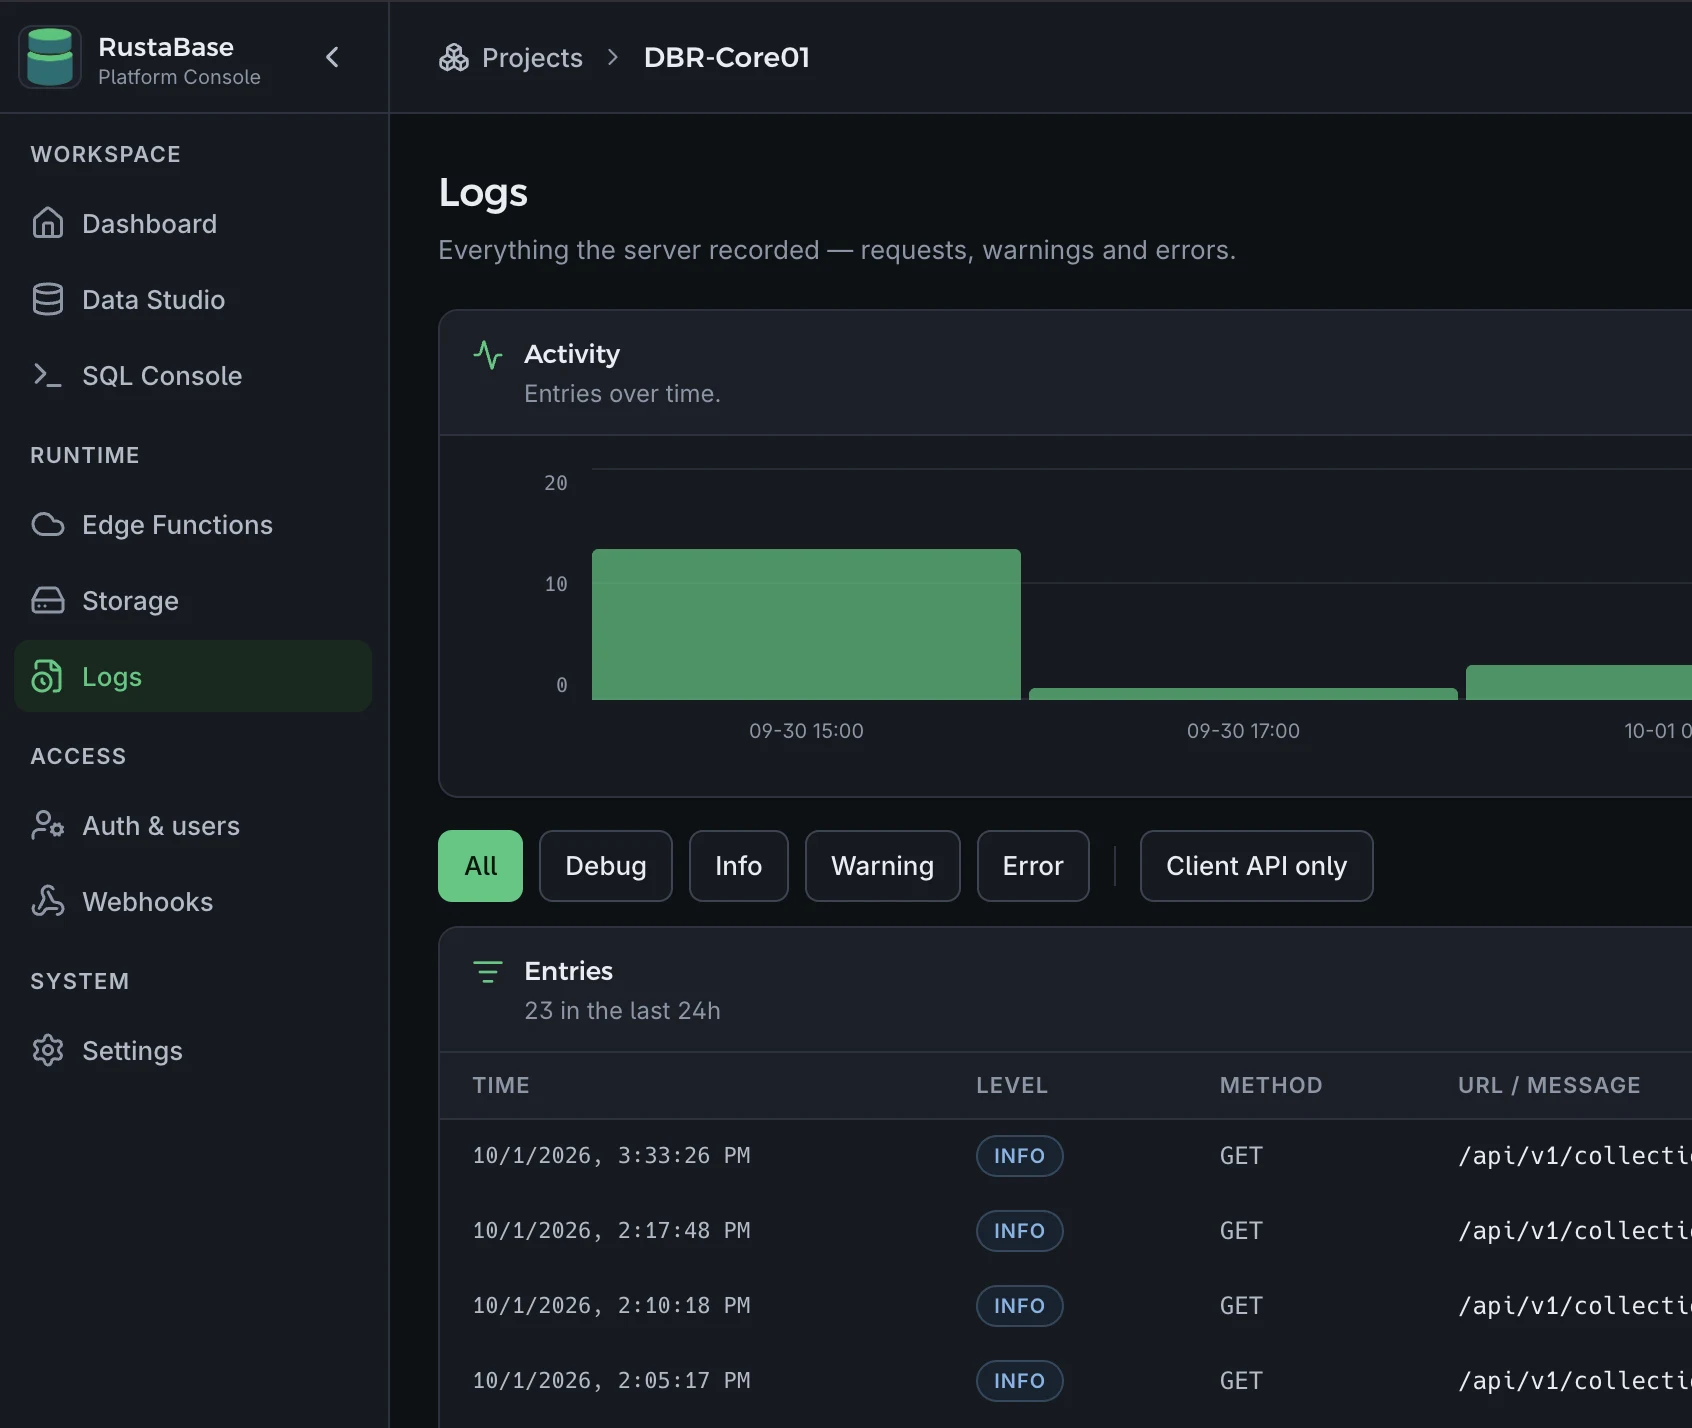This screenshot has height=1428, width=1692.
Task: Click the '23 in the last 24h' text
Action: [x=622, y=1011]
